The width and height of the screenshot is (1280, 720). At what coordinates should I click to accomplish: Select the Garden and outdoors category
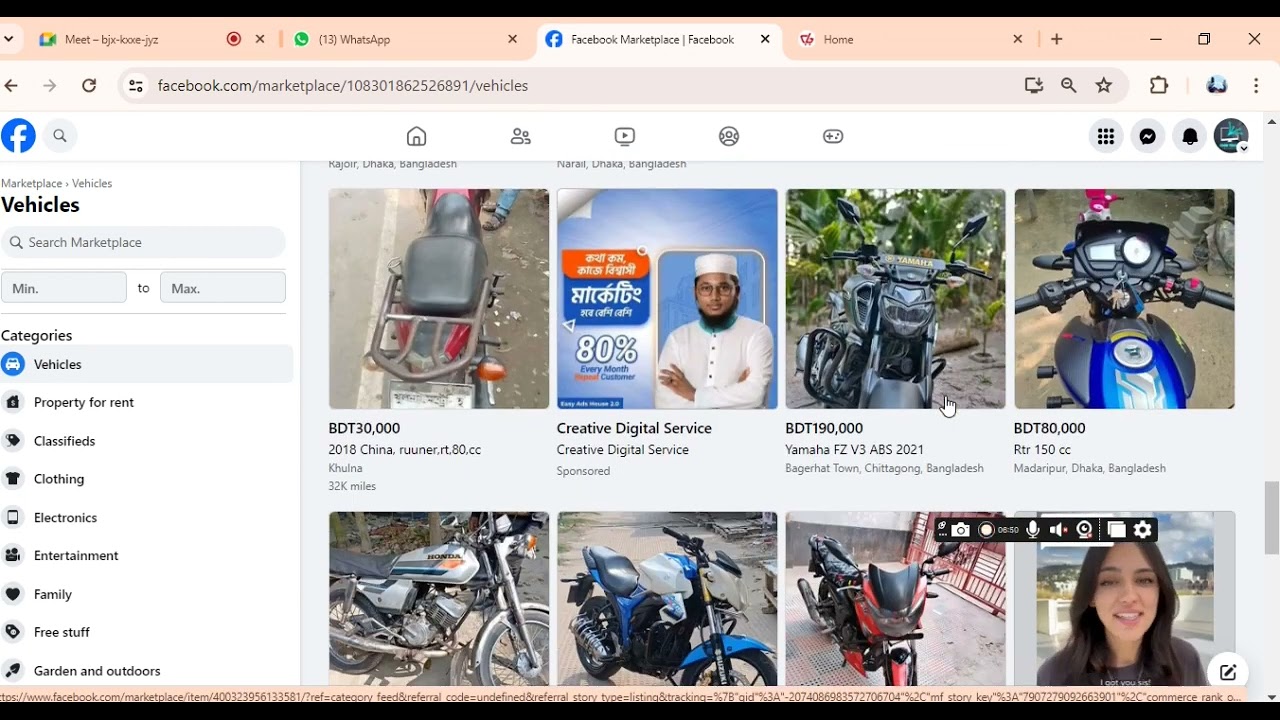147,671
